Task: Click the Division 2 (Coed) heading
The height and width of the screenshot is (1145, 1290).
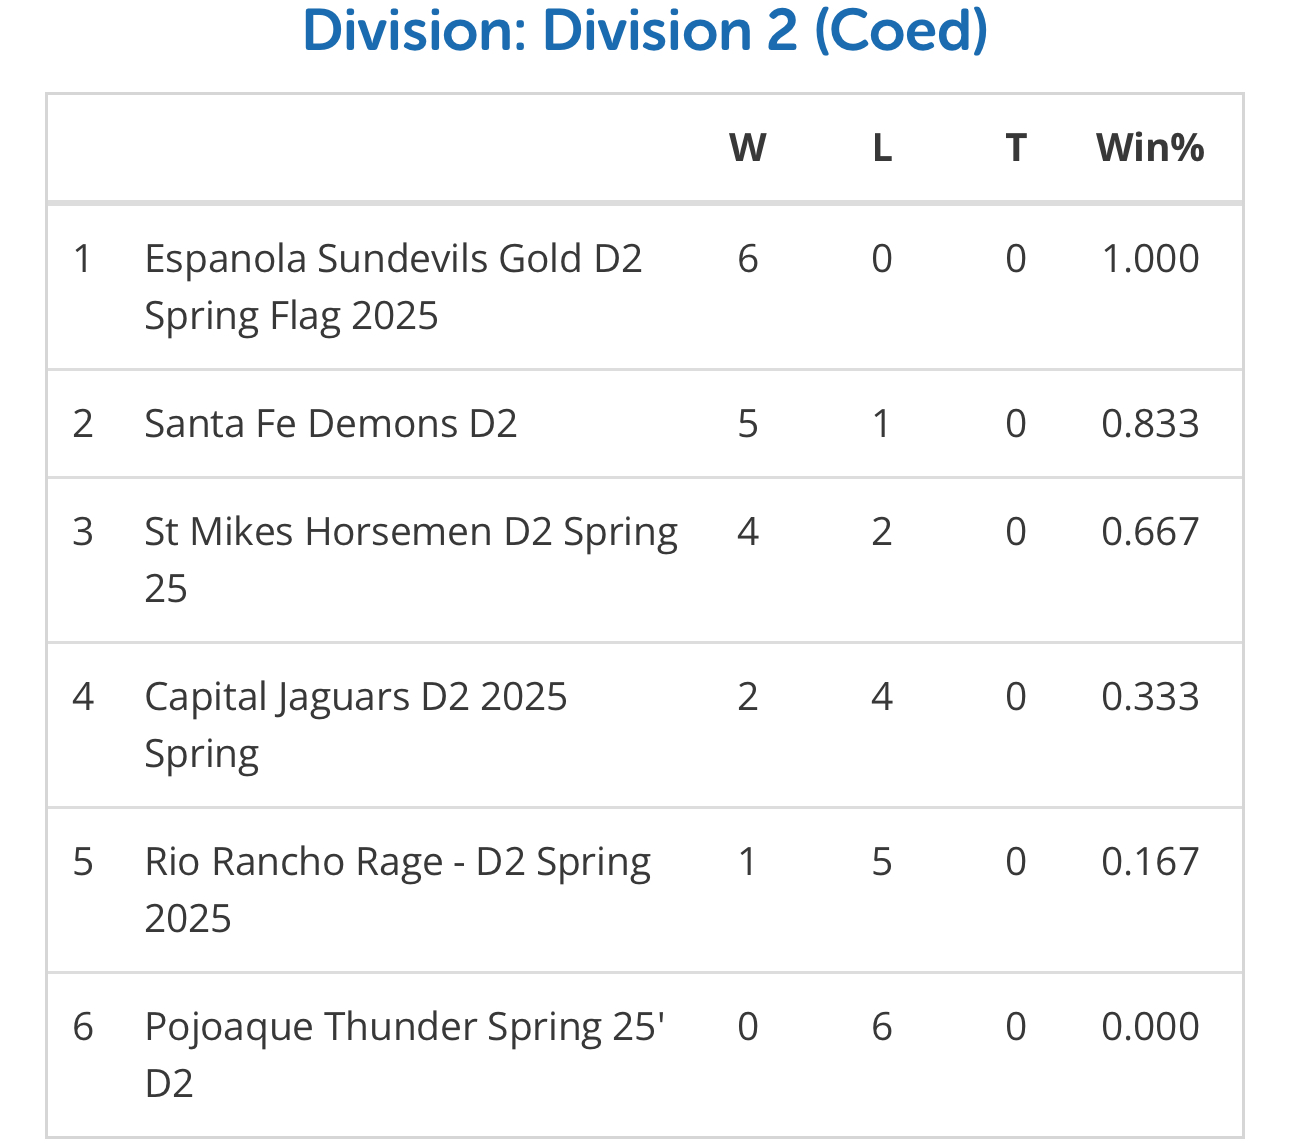Action: point(645,31)
